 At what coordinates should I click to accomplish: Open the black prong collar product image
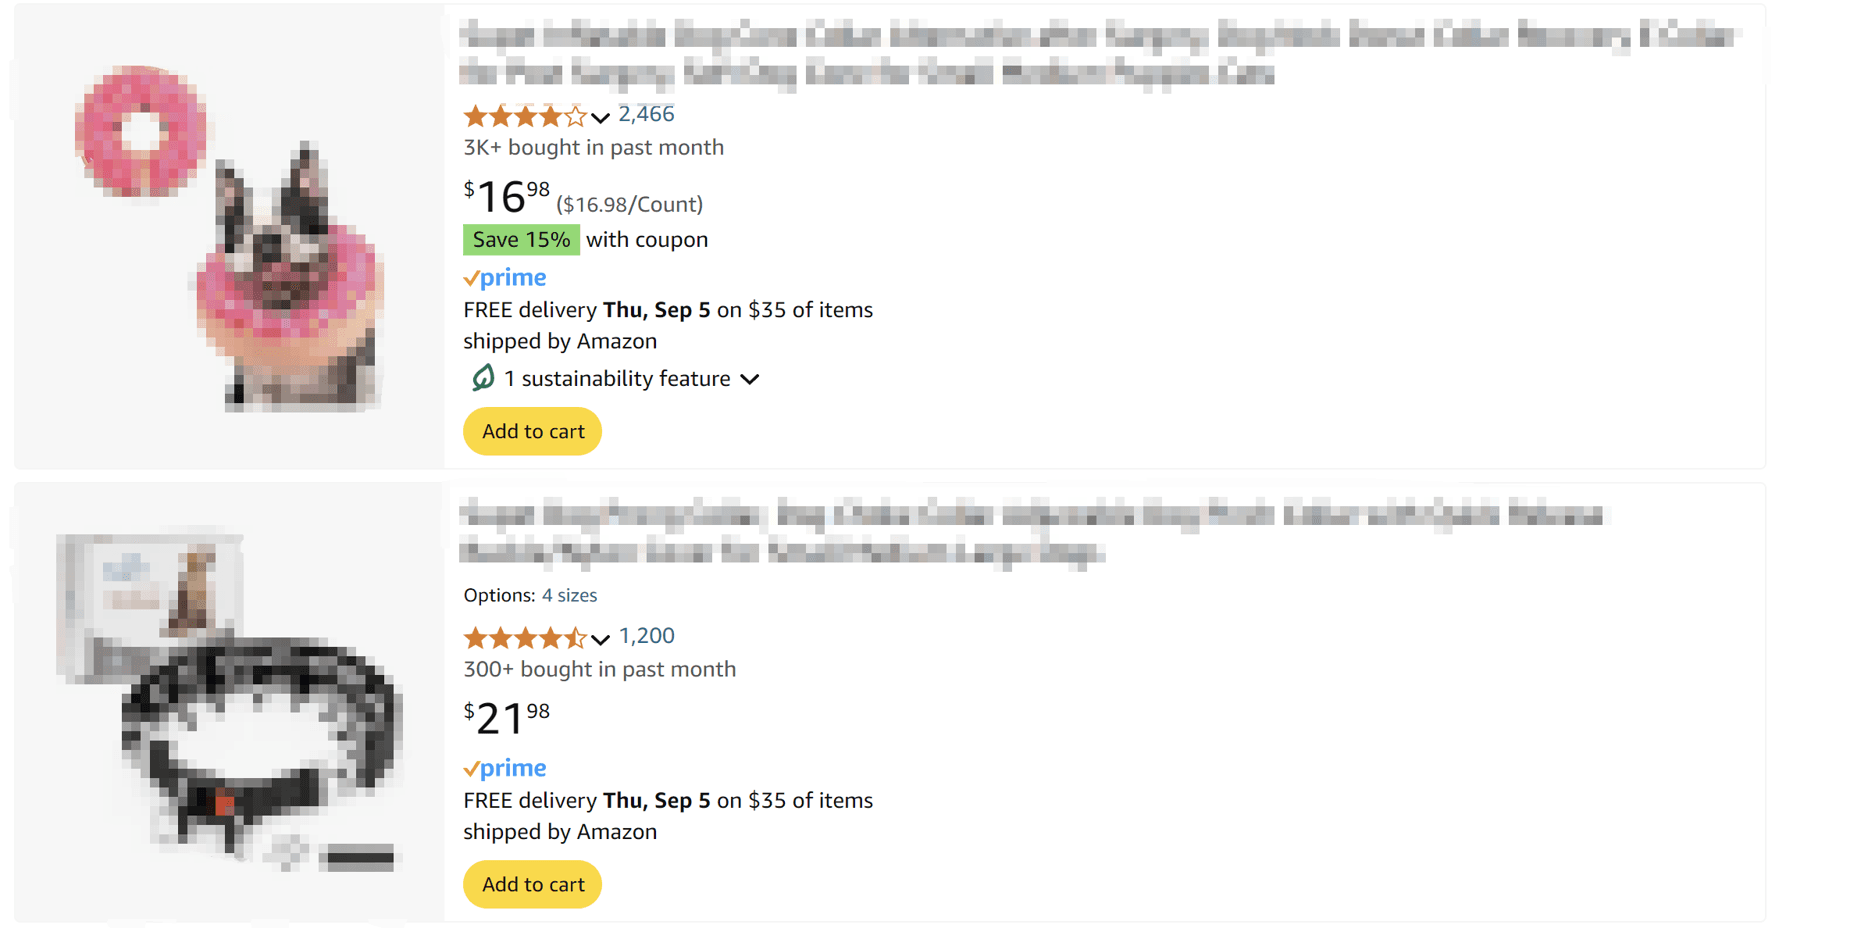click(x=229, y=702)
